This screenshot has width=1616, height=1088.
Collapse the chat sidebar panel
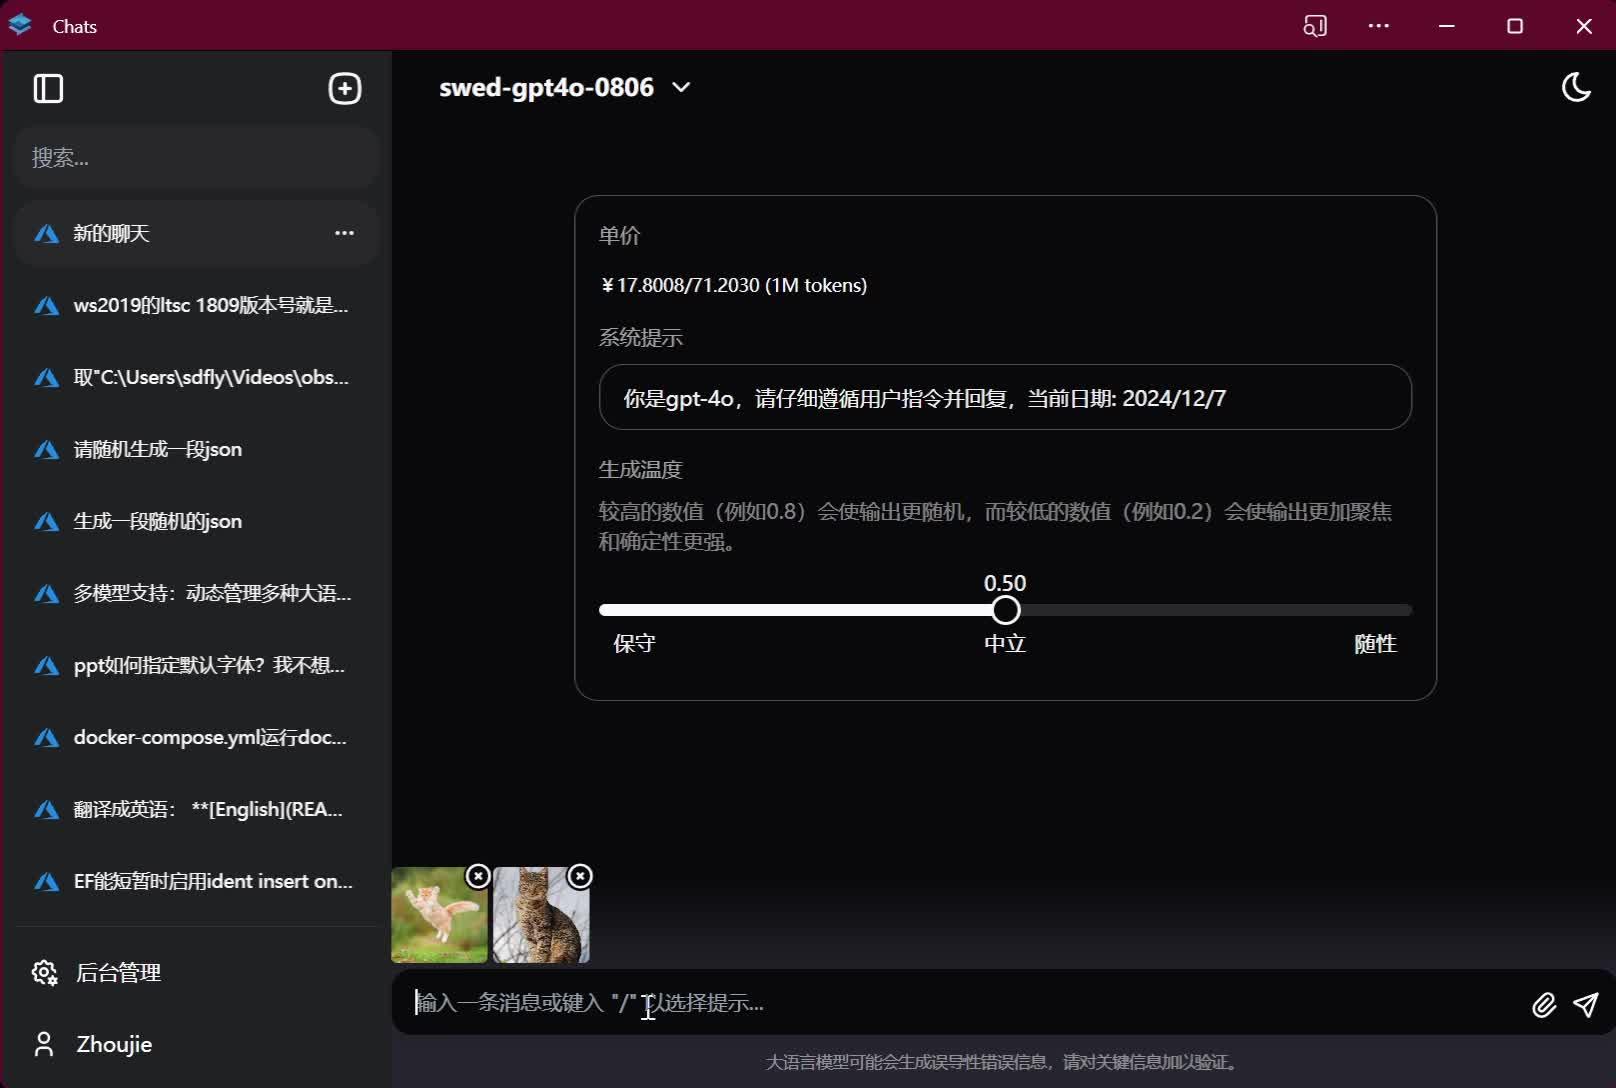coord(47,89)
